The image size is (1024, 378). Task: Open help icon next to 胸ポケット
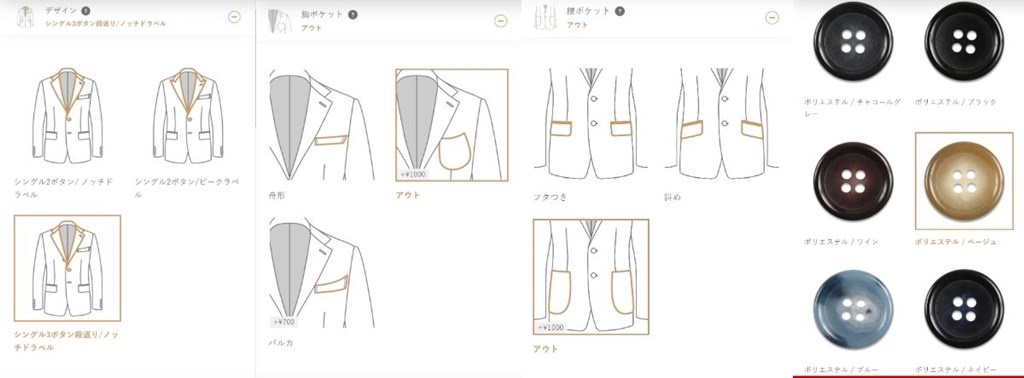pyautogui.click(x=353, y=14)
